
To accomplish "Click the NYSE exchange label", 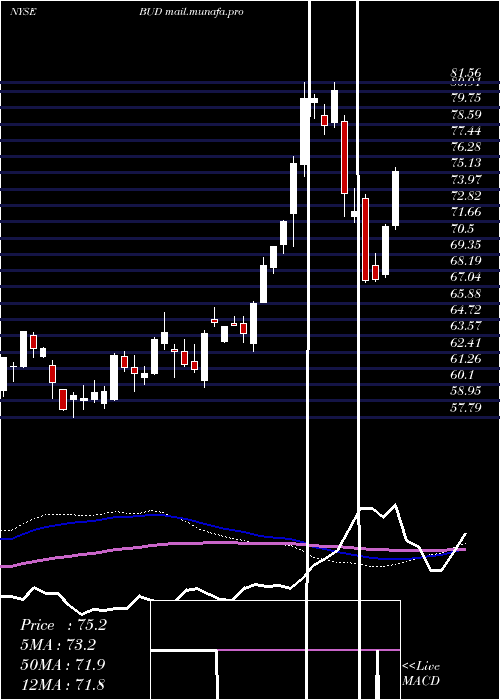I will coord(23,12).
